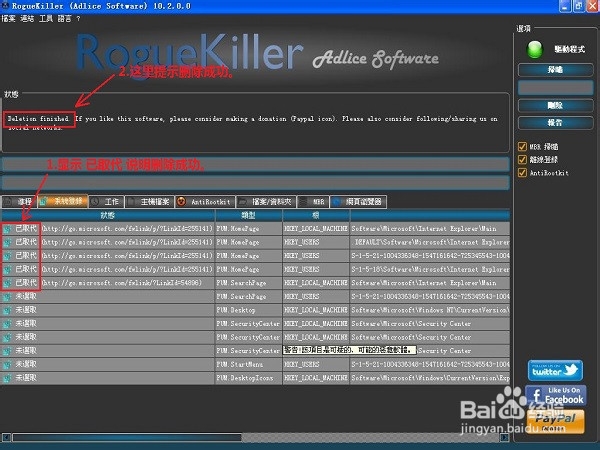Click 未選取 in the PUM.Desktop row
This screenshot has width=600, height=450.
click(26, 310)
